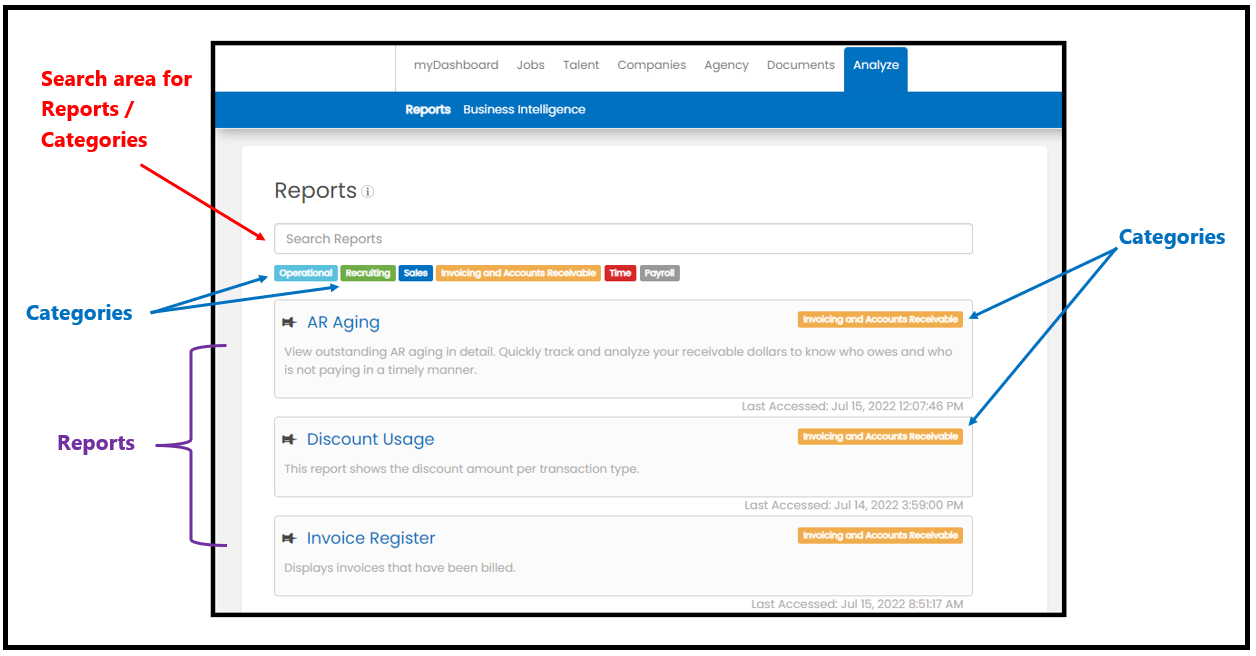Click 'Last Accessed: Jul 14, 2022 3:59:00 PM'
Screen dimensions: 1256x656
click(854, 506)
